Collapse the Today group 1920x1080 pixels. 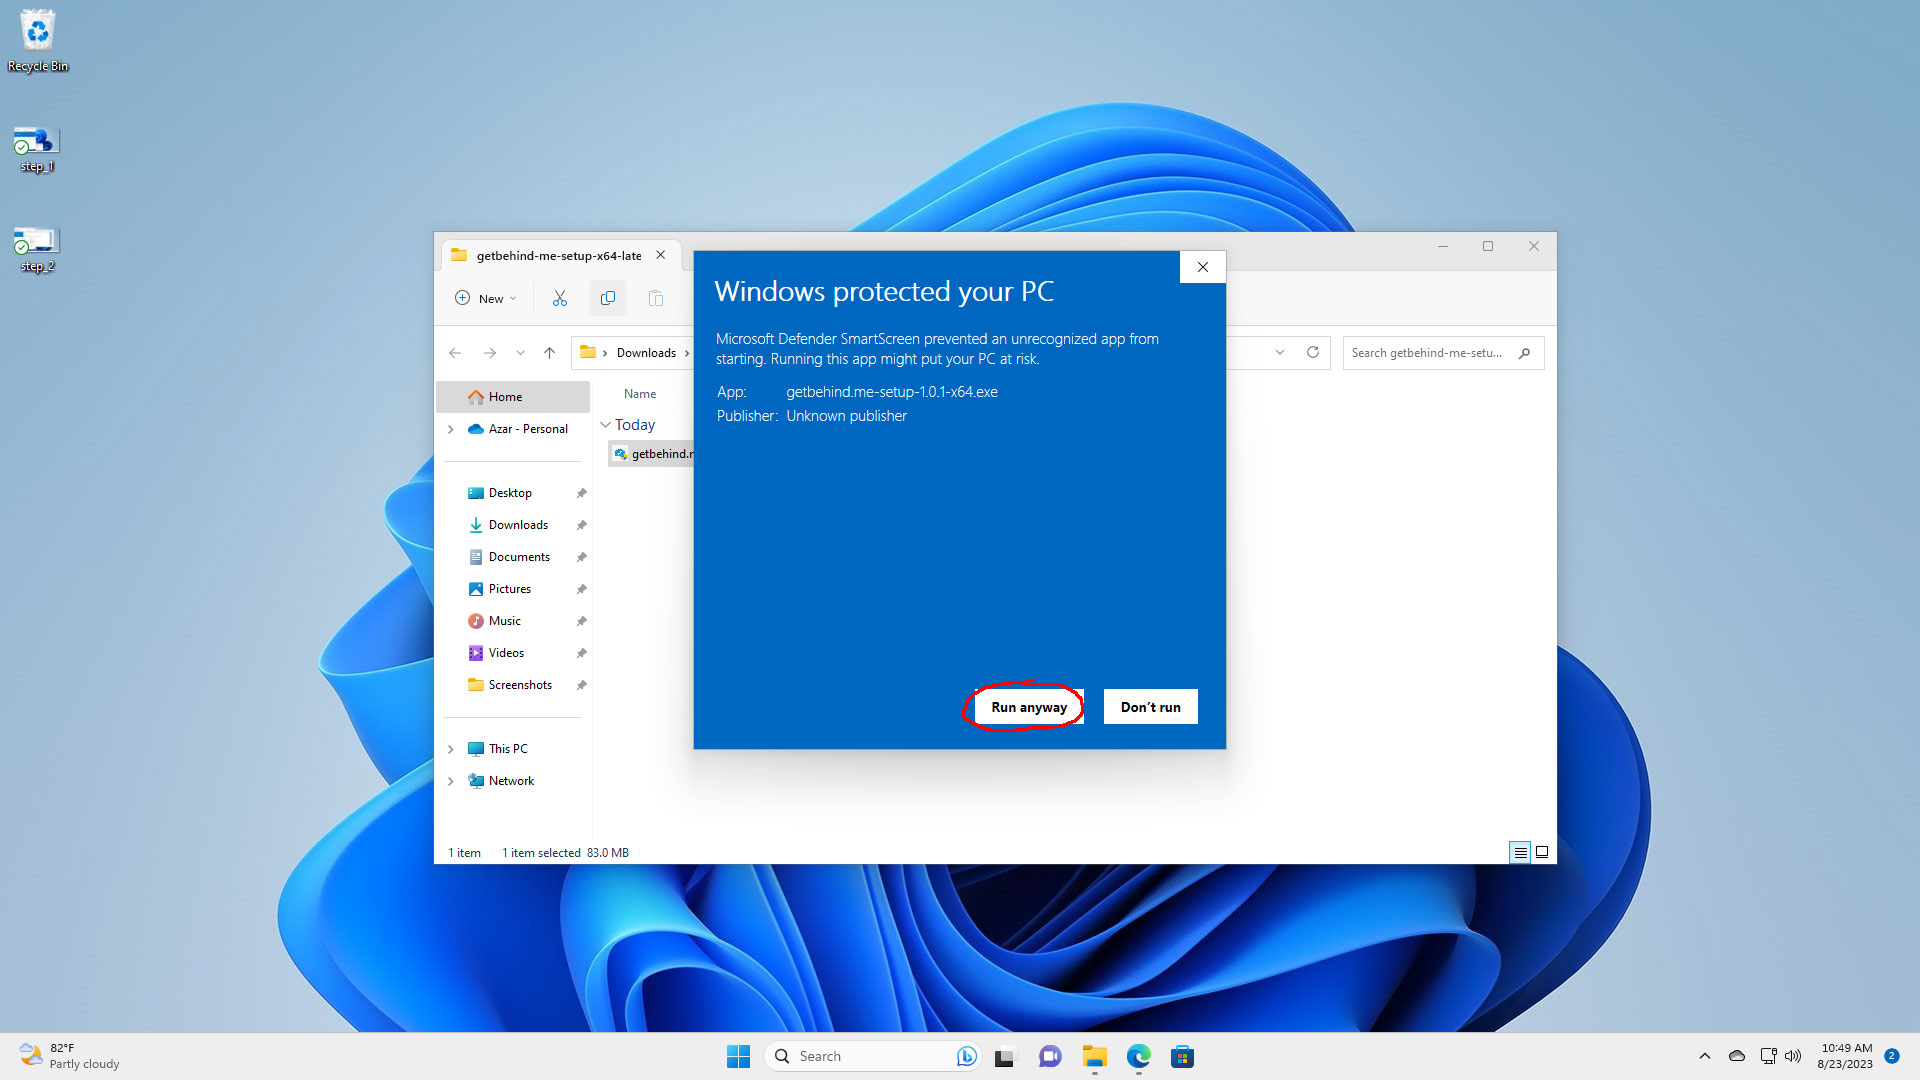[x=605, y=425]
